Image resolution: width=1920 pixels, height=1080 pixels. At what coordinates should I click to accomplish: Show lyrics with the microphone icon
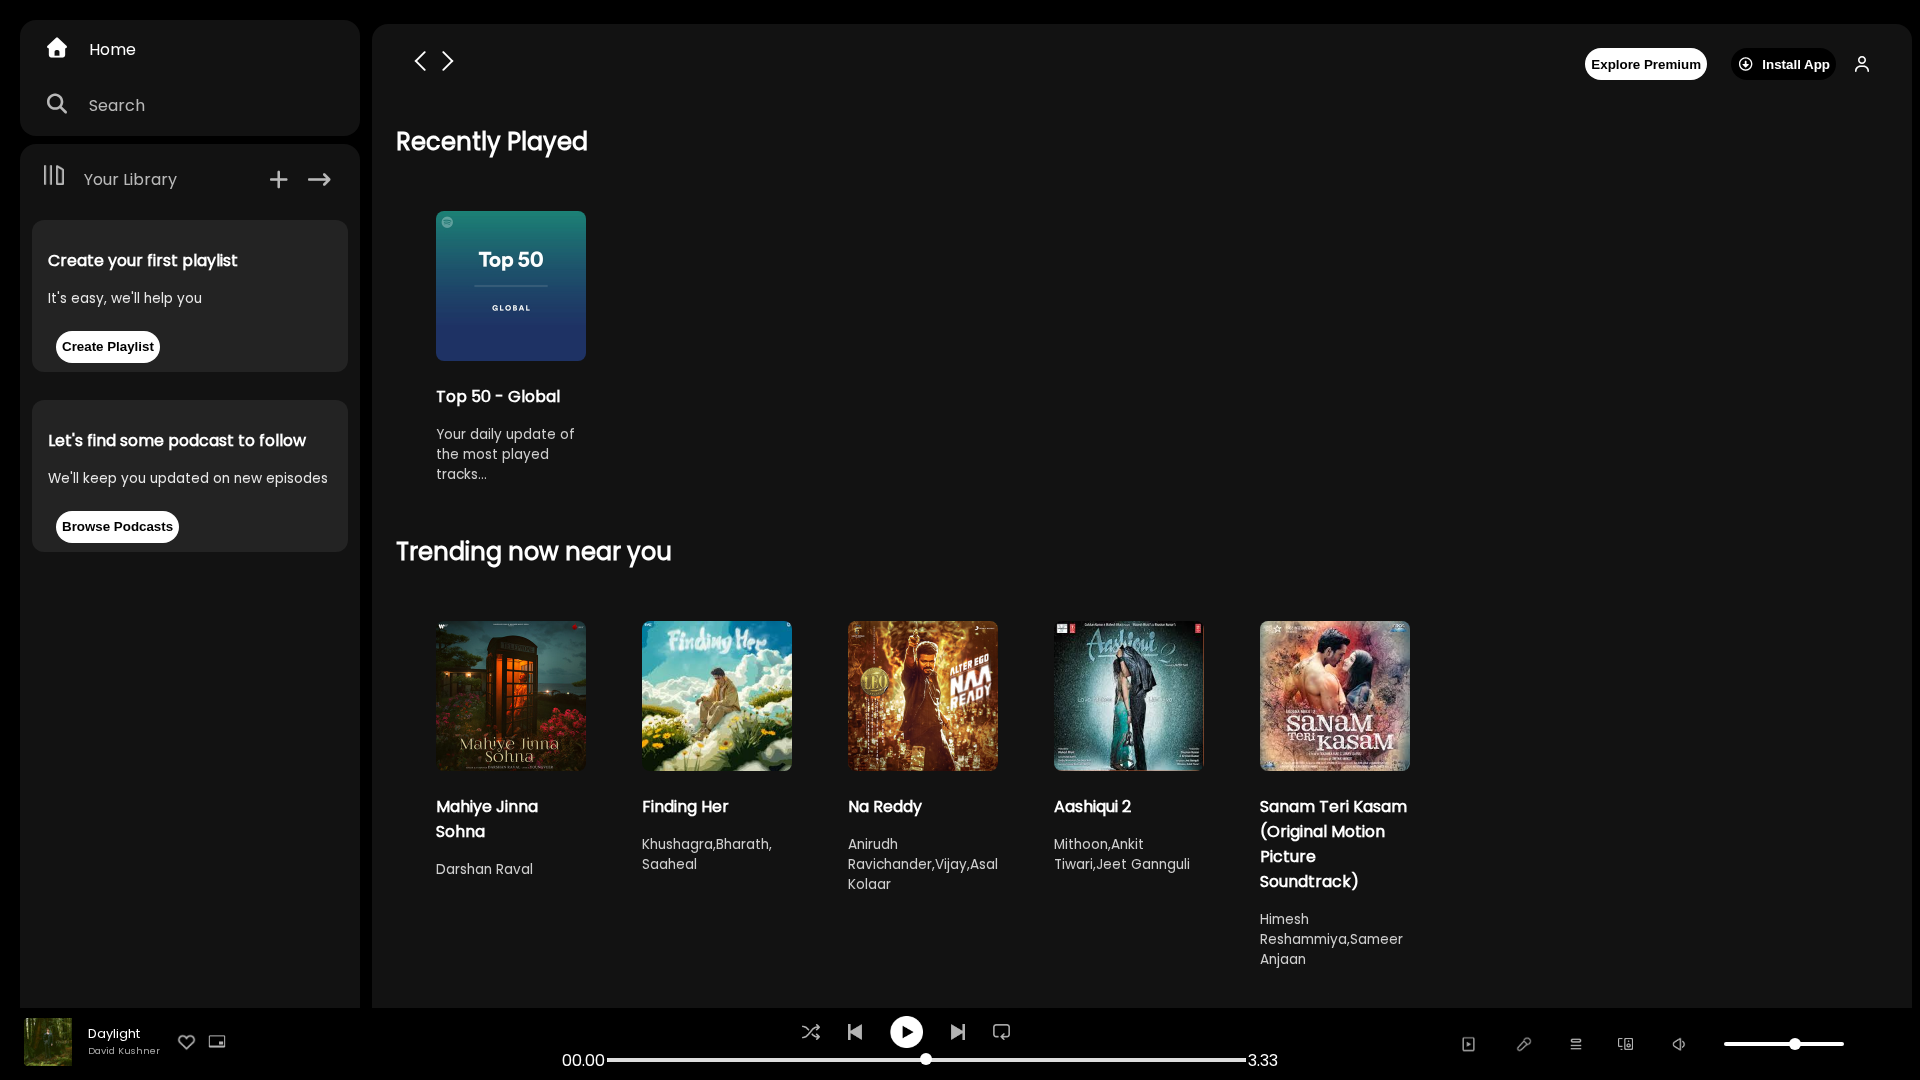point(1524,1044)
